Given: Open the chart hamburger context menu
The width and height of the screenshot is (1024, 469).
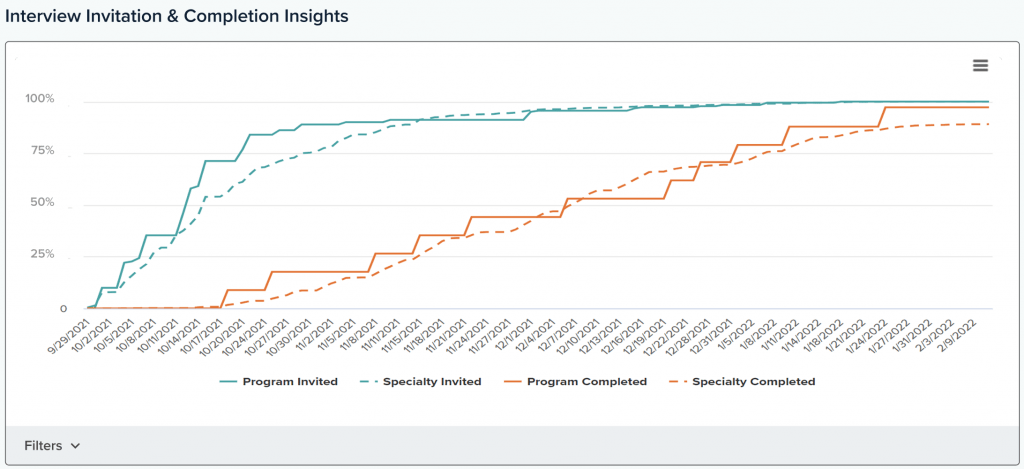Looking at the screenshot, I should pyautogui.click(x=980, y=65).
